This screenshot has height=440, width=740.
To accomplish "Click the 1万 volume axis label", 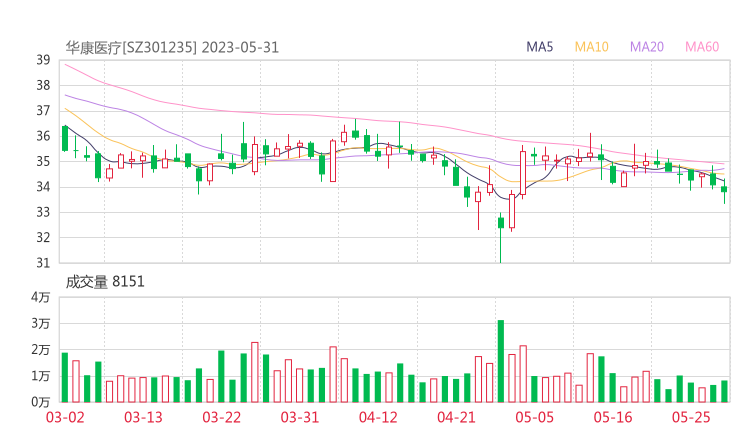I will click(x=41, y=376).
